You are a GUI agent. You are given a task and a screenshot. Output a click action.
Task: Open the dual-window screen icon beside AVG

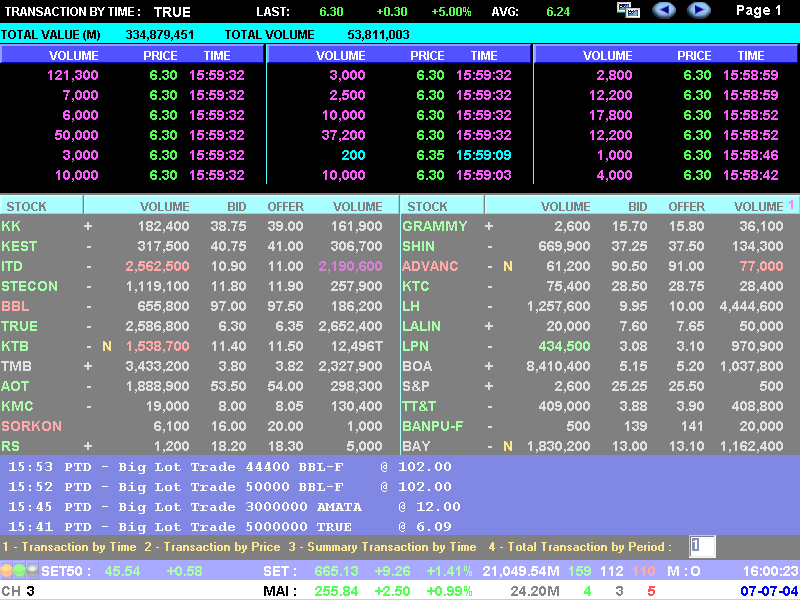click(628, 10)
